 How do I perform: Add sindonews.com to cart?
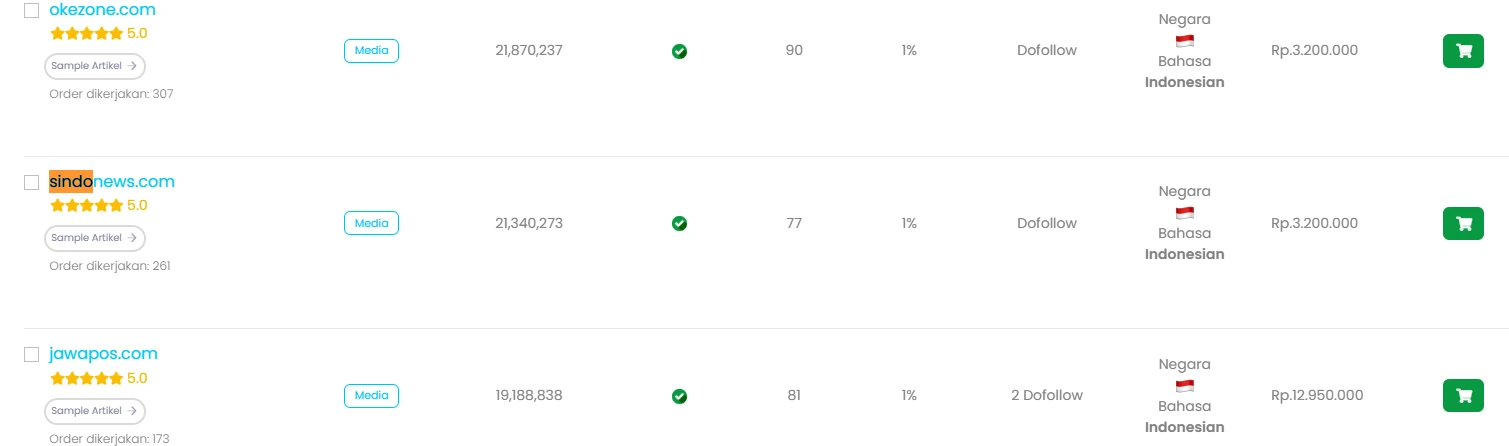[1463, 223]
